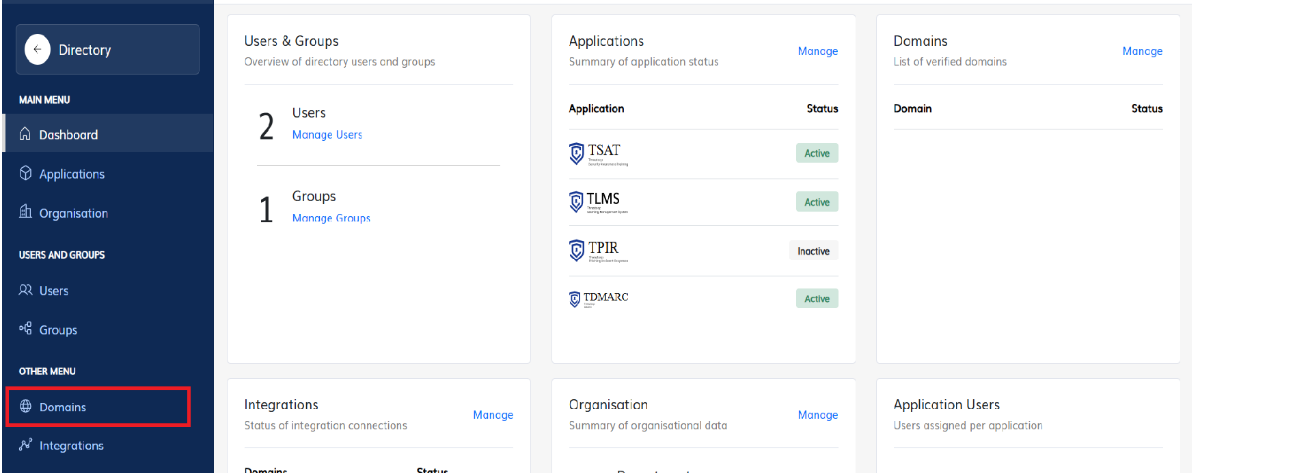Click Manage in the Domains card
Viewport: 1295px width, 473px height.
click(x=1142, y=51)
